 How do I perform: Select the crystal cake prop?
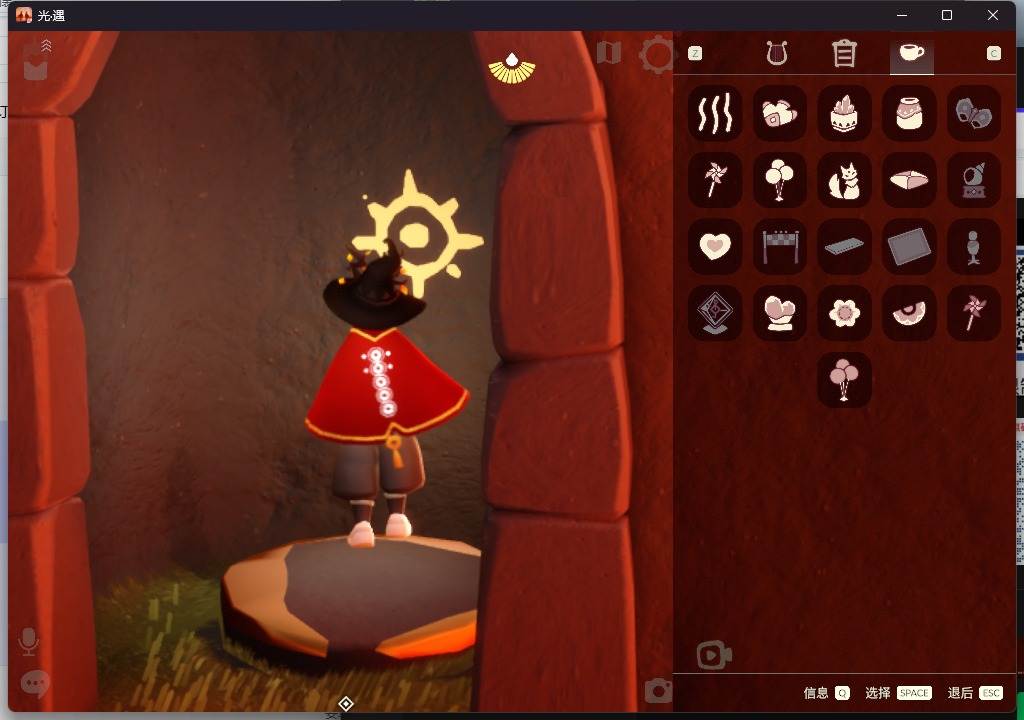(x=844, y=113)
